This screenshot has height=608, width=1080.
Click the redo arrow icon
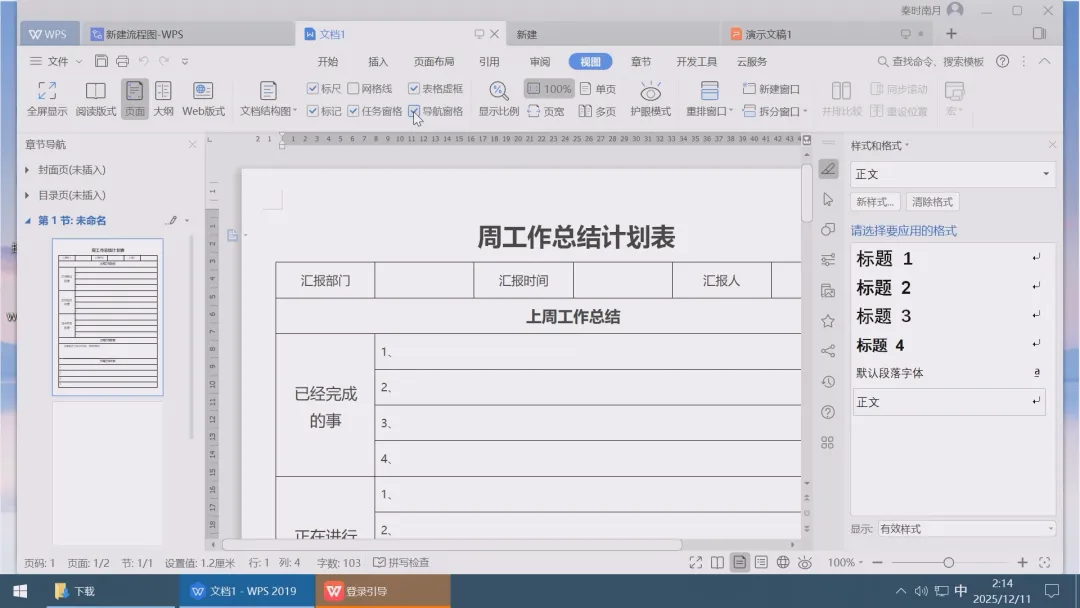[164, 61]
